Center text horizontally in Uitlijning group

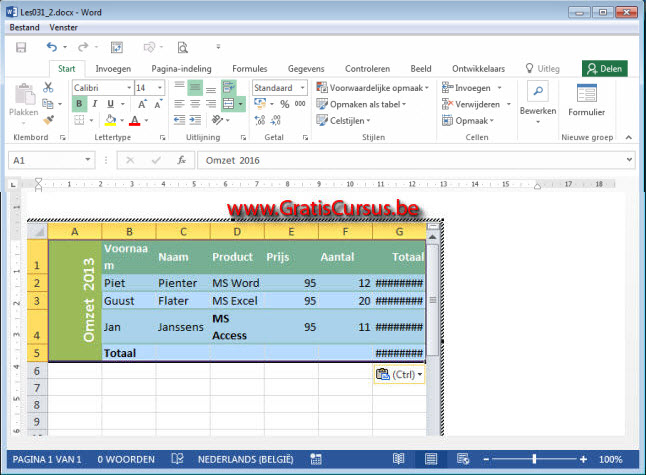(x=195, y=104)
